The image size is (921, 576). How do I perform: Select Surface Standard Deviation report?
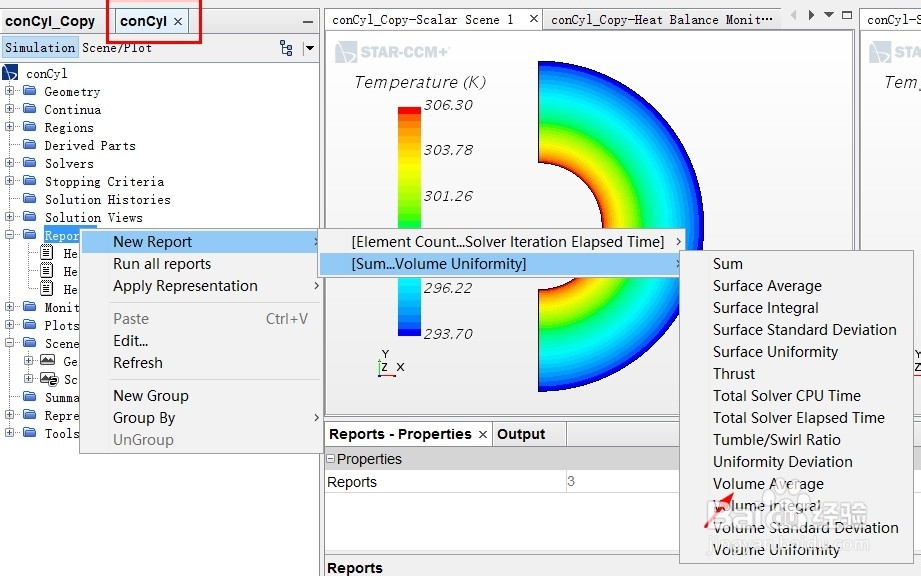click(x=804, y=330)
